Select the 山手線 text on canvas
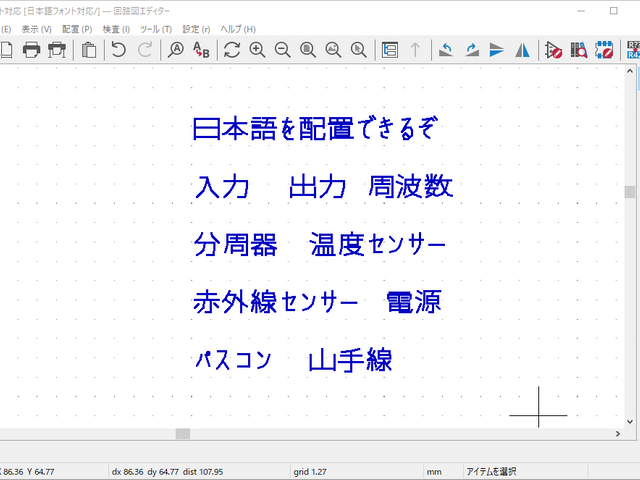The image size is (640, 480). [351, 360]
